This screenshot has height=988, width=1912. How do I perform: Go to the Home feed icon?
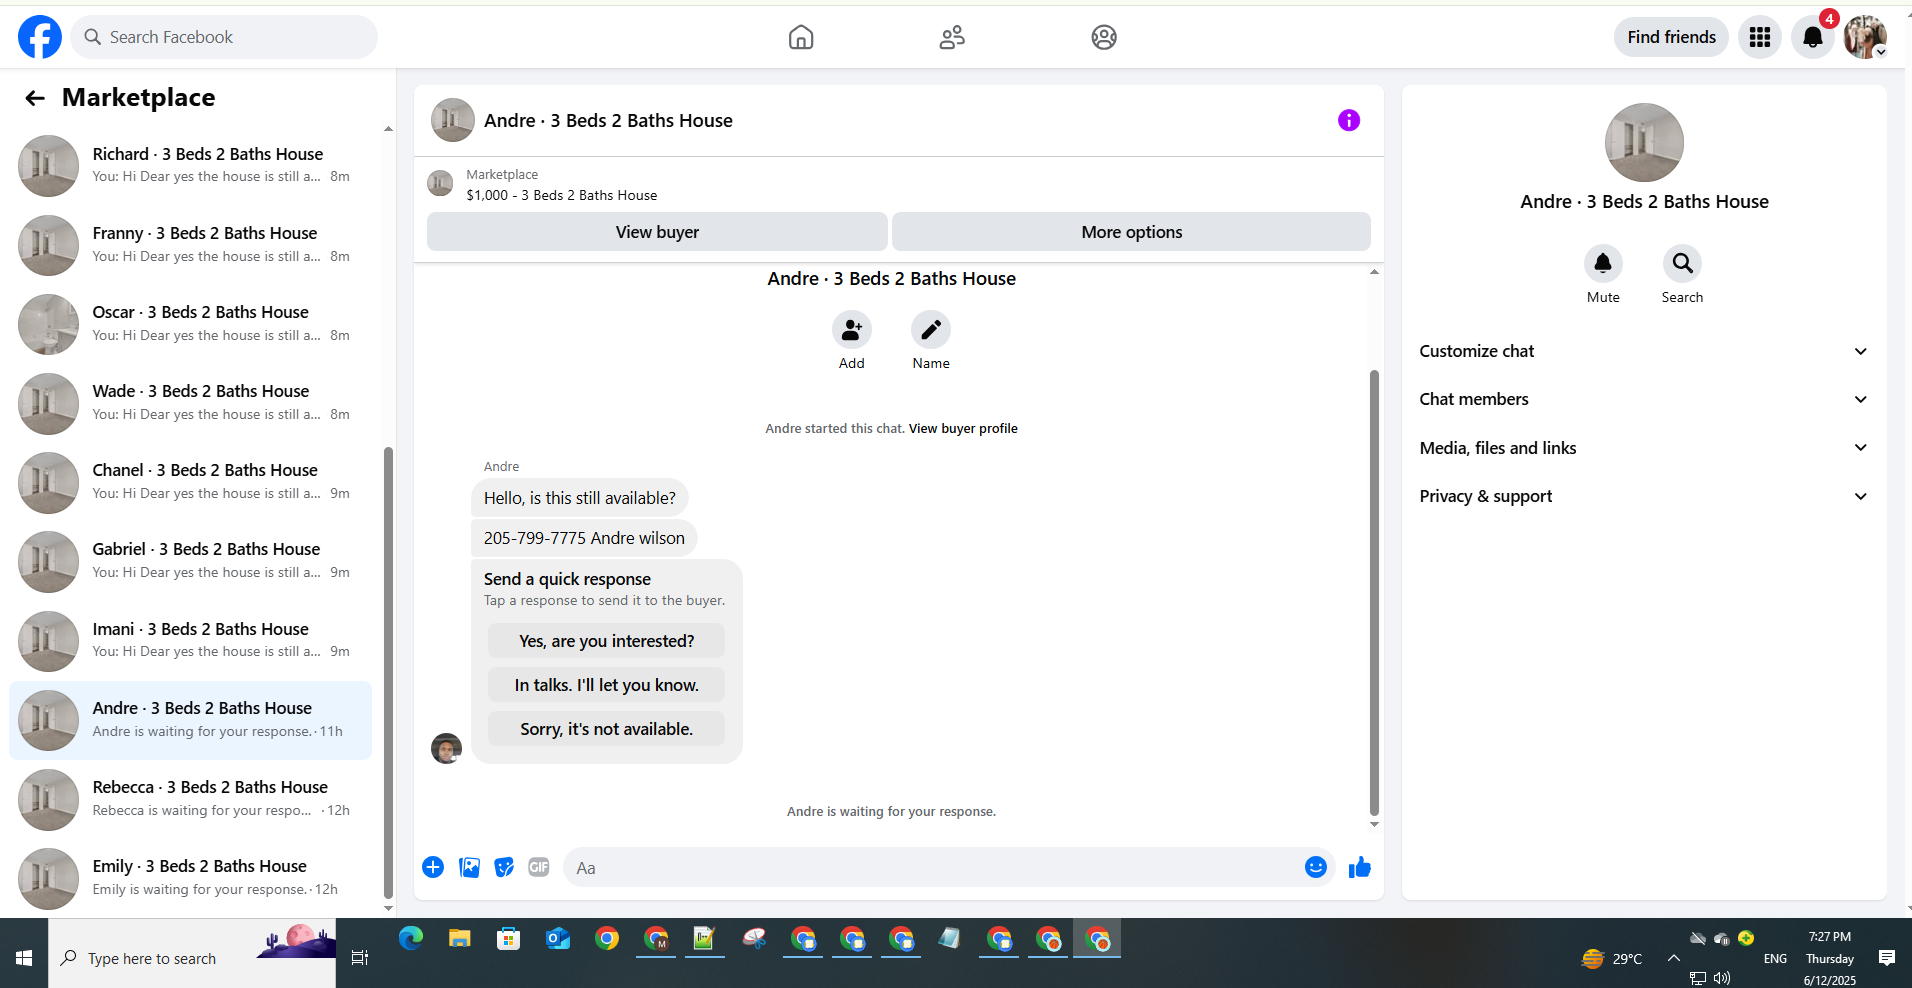801,37
